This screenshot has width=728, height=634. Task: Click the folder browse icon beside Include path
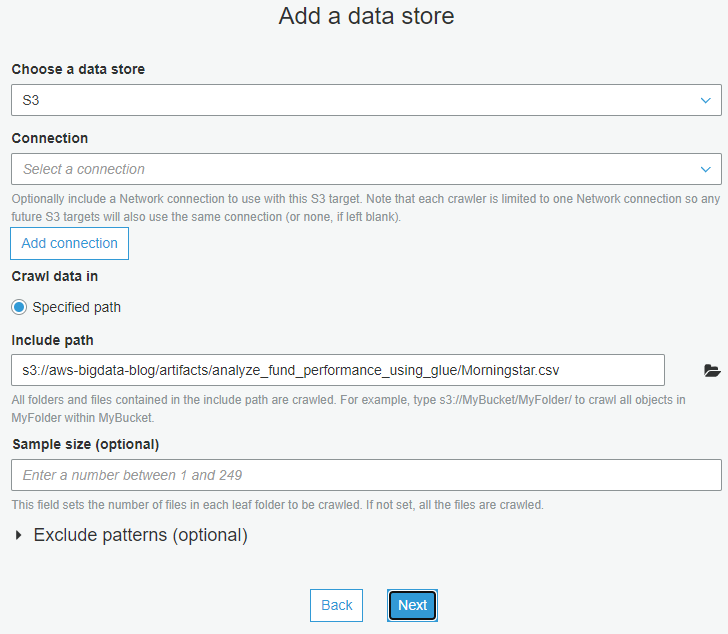pos(711,370)
